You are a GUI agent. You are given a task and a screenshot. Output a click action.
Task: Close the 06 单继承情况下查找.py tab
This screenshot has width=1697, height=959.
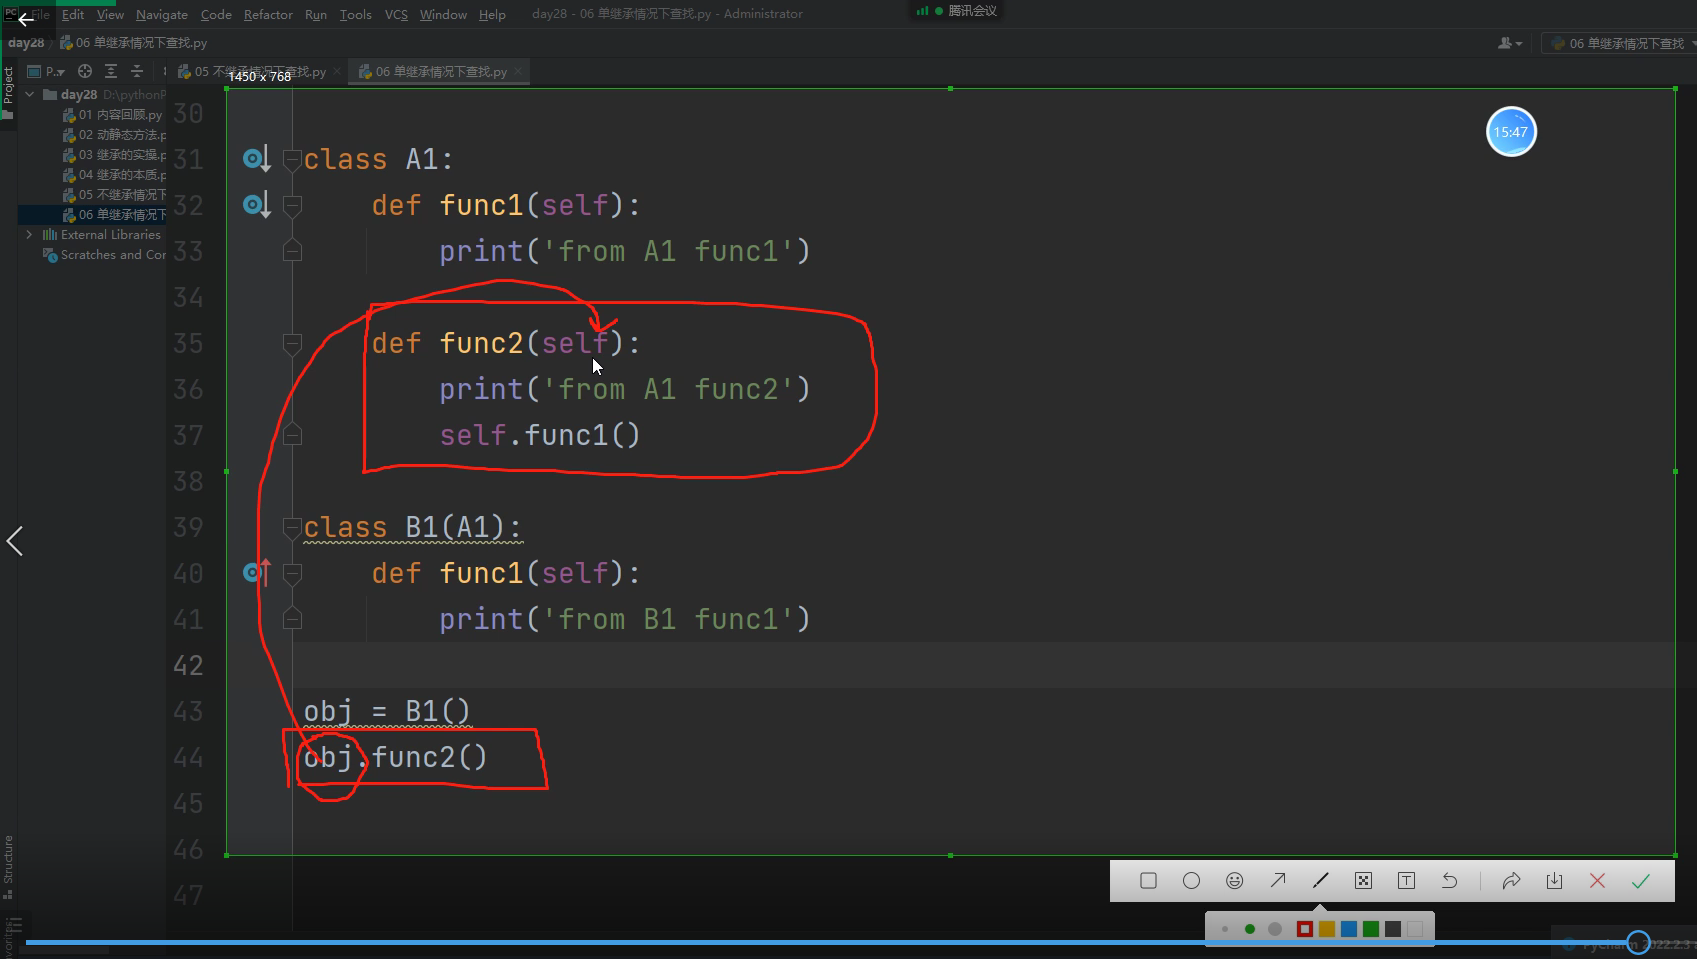[518, 72]
